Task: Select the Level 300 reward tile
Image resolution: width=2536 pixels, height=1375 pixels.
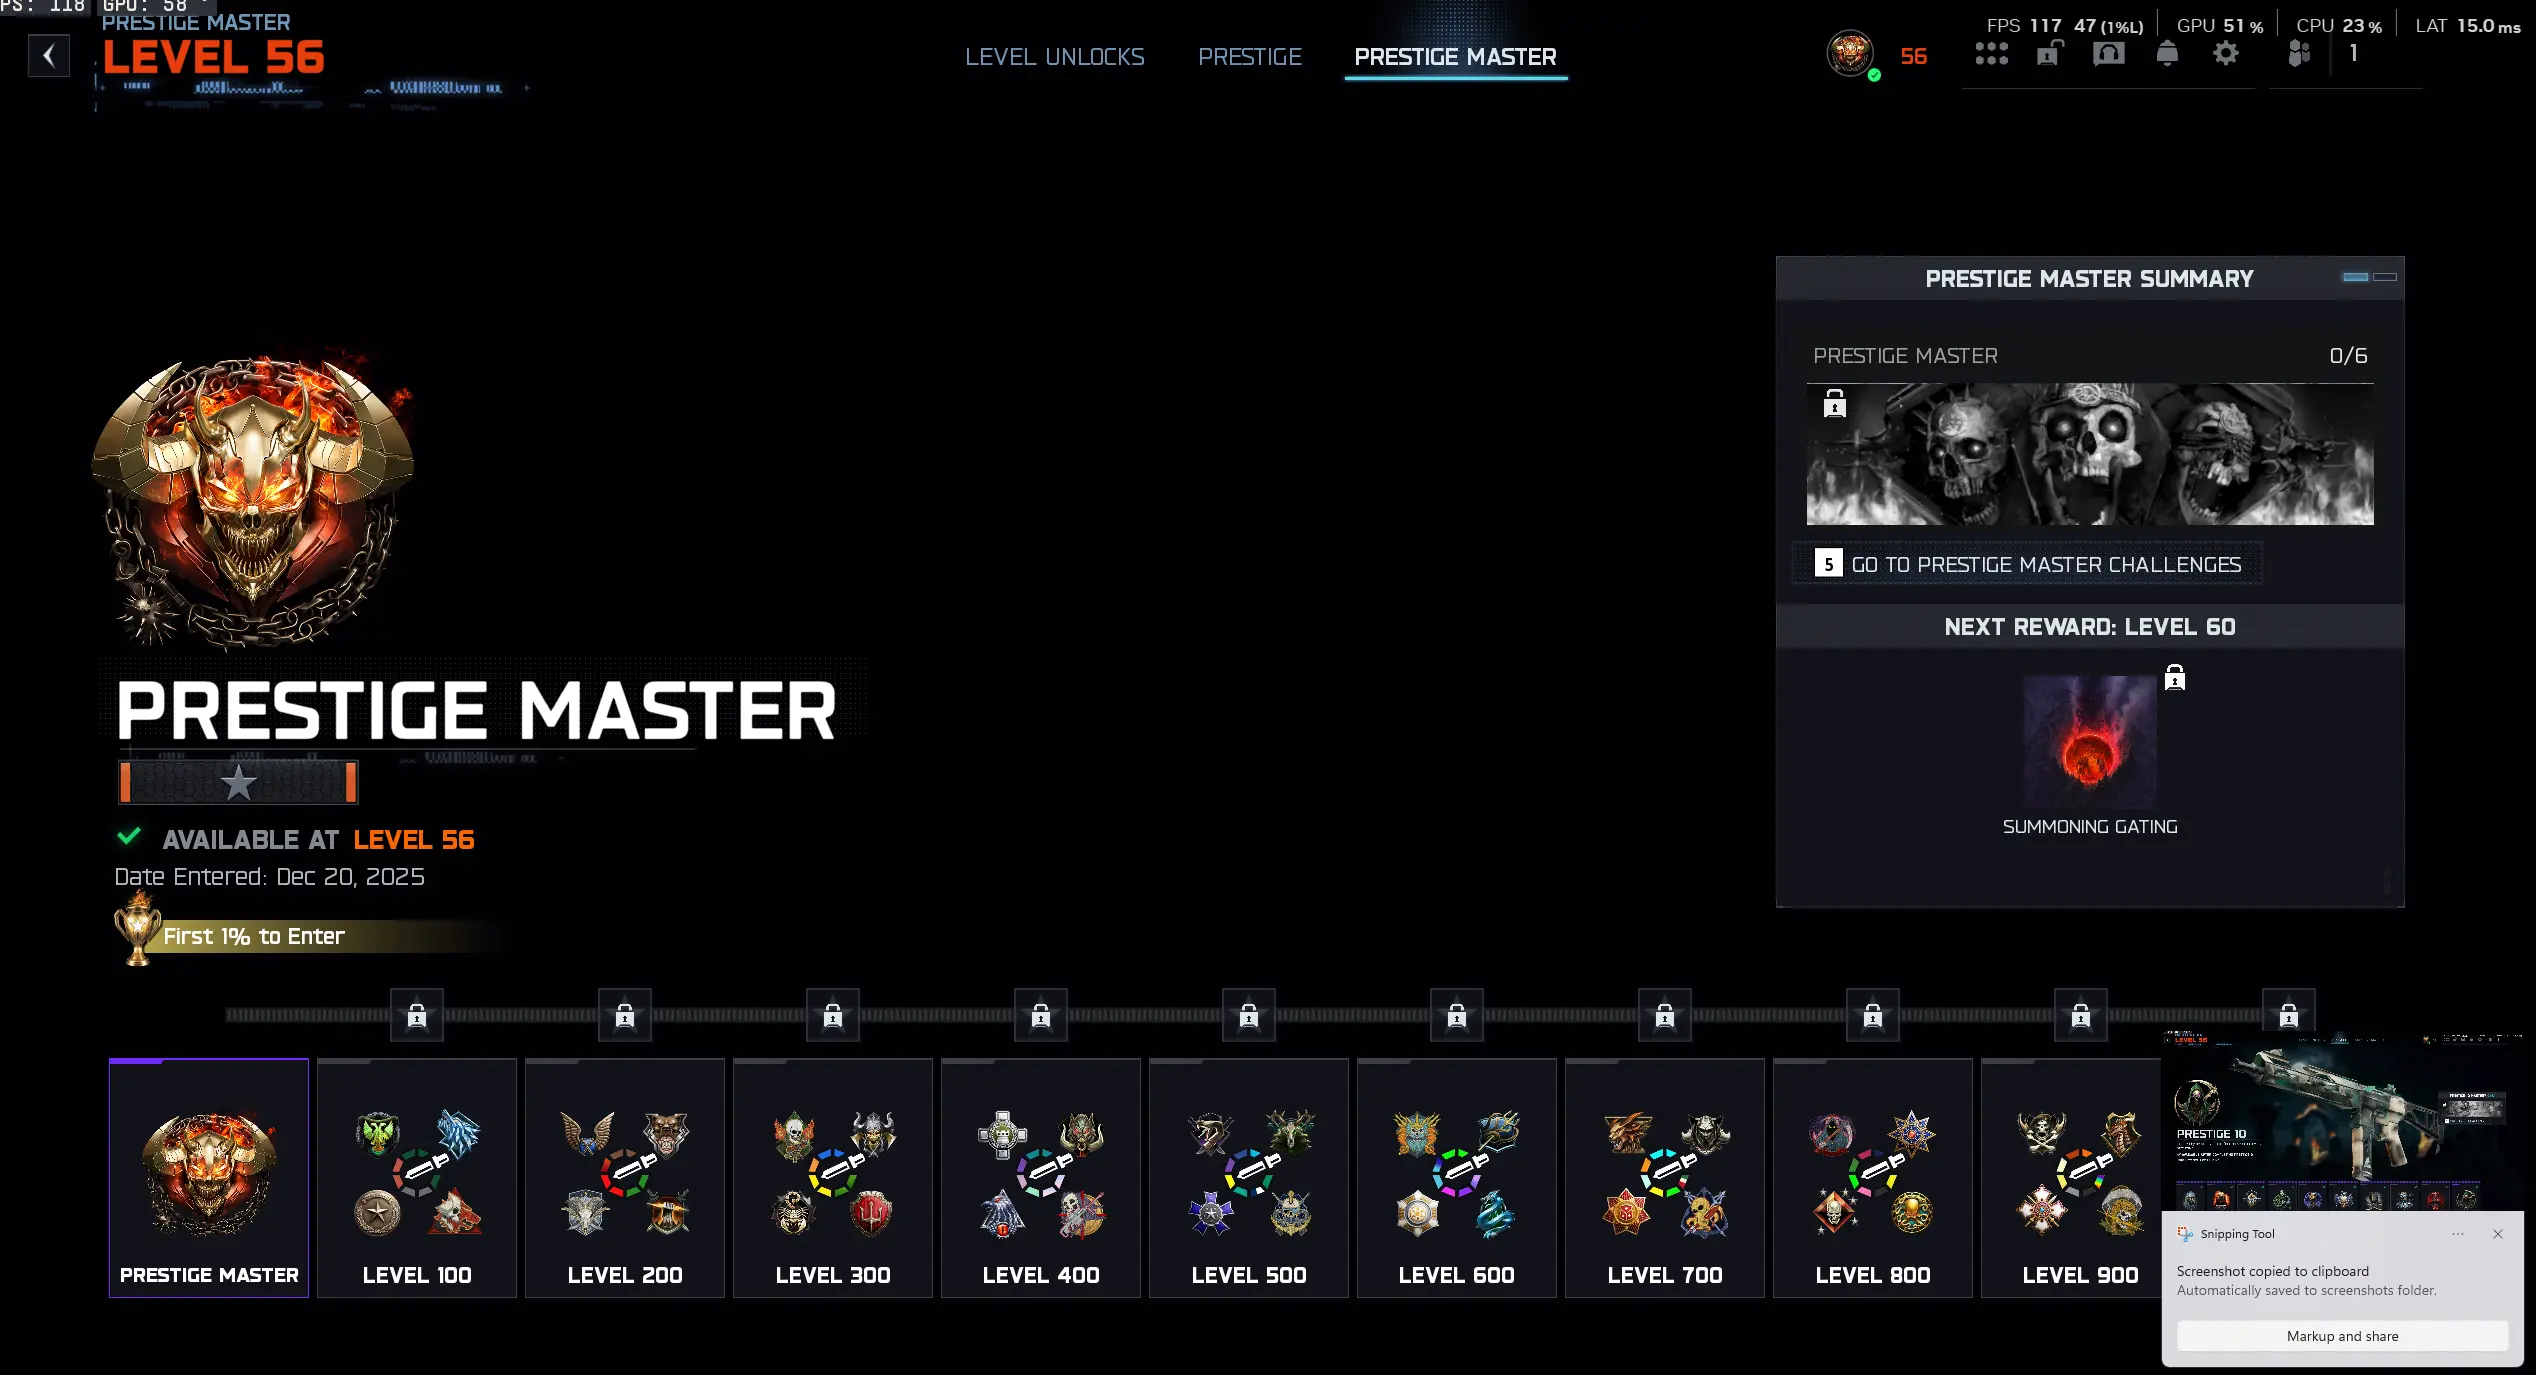Action: [832, 1178]
